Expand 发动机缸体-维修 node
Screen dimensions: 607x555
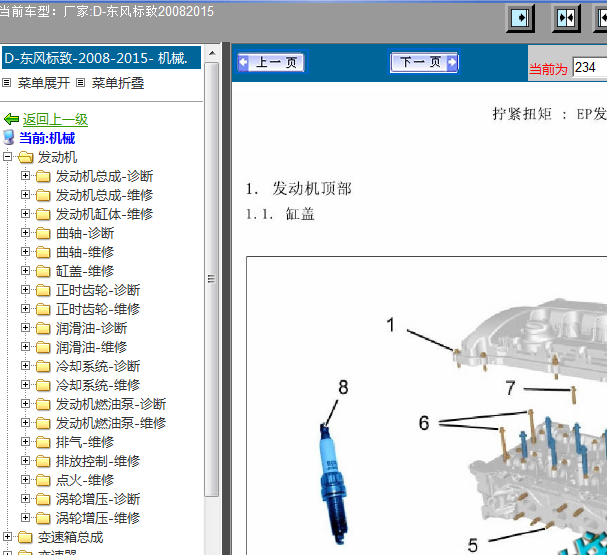pos(25,214)
